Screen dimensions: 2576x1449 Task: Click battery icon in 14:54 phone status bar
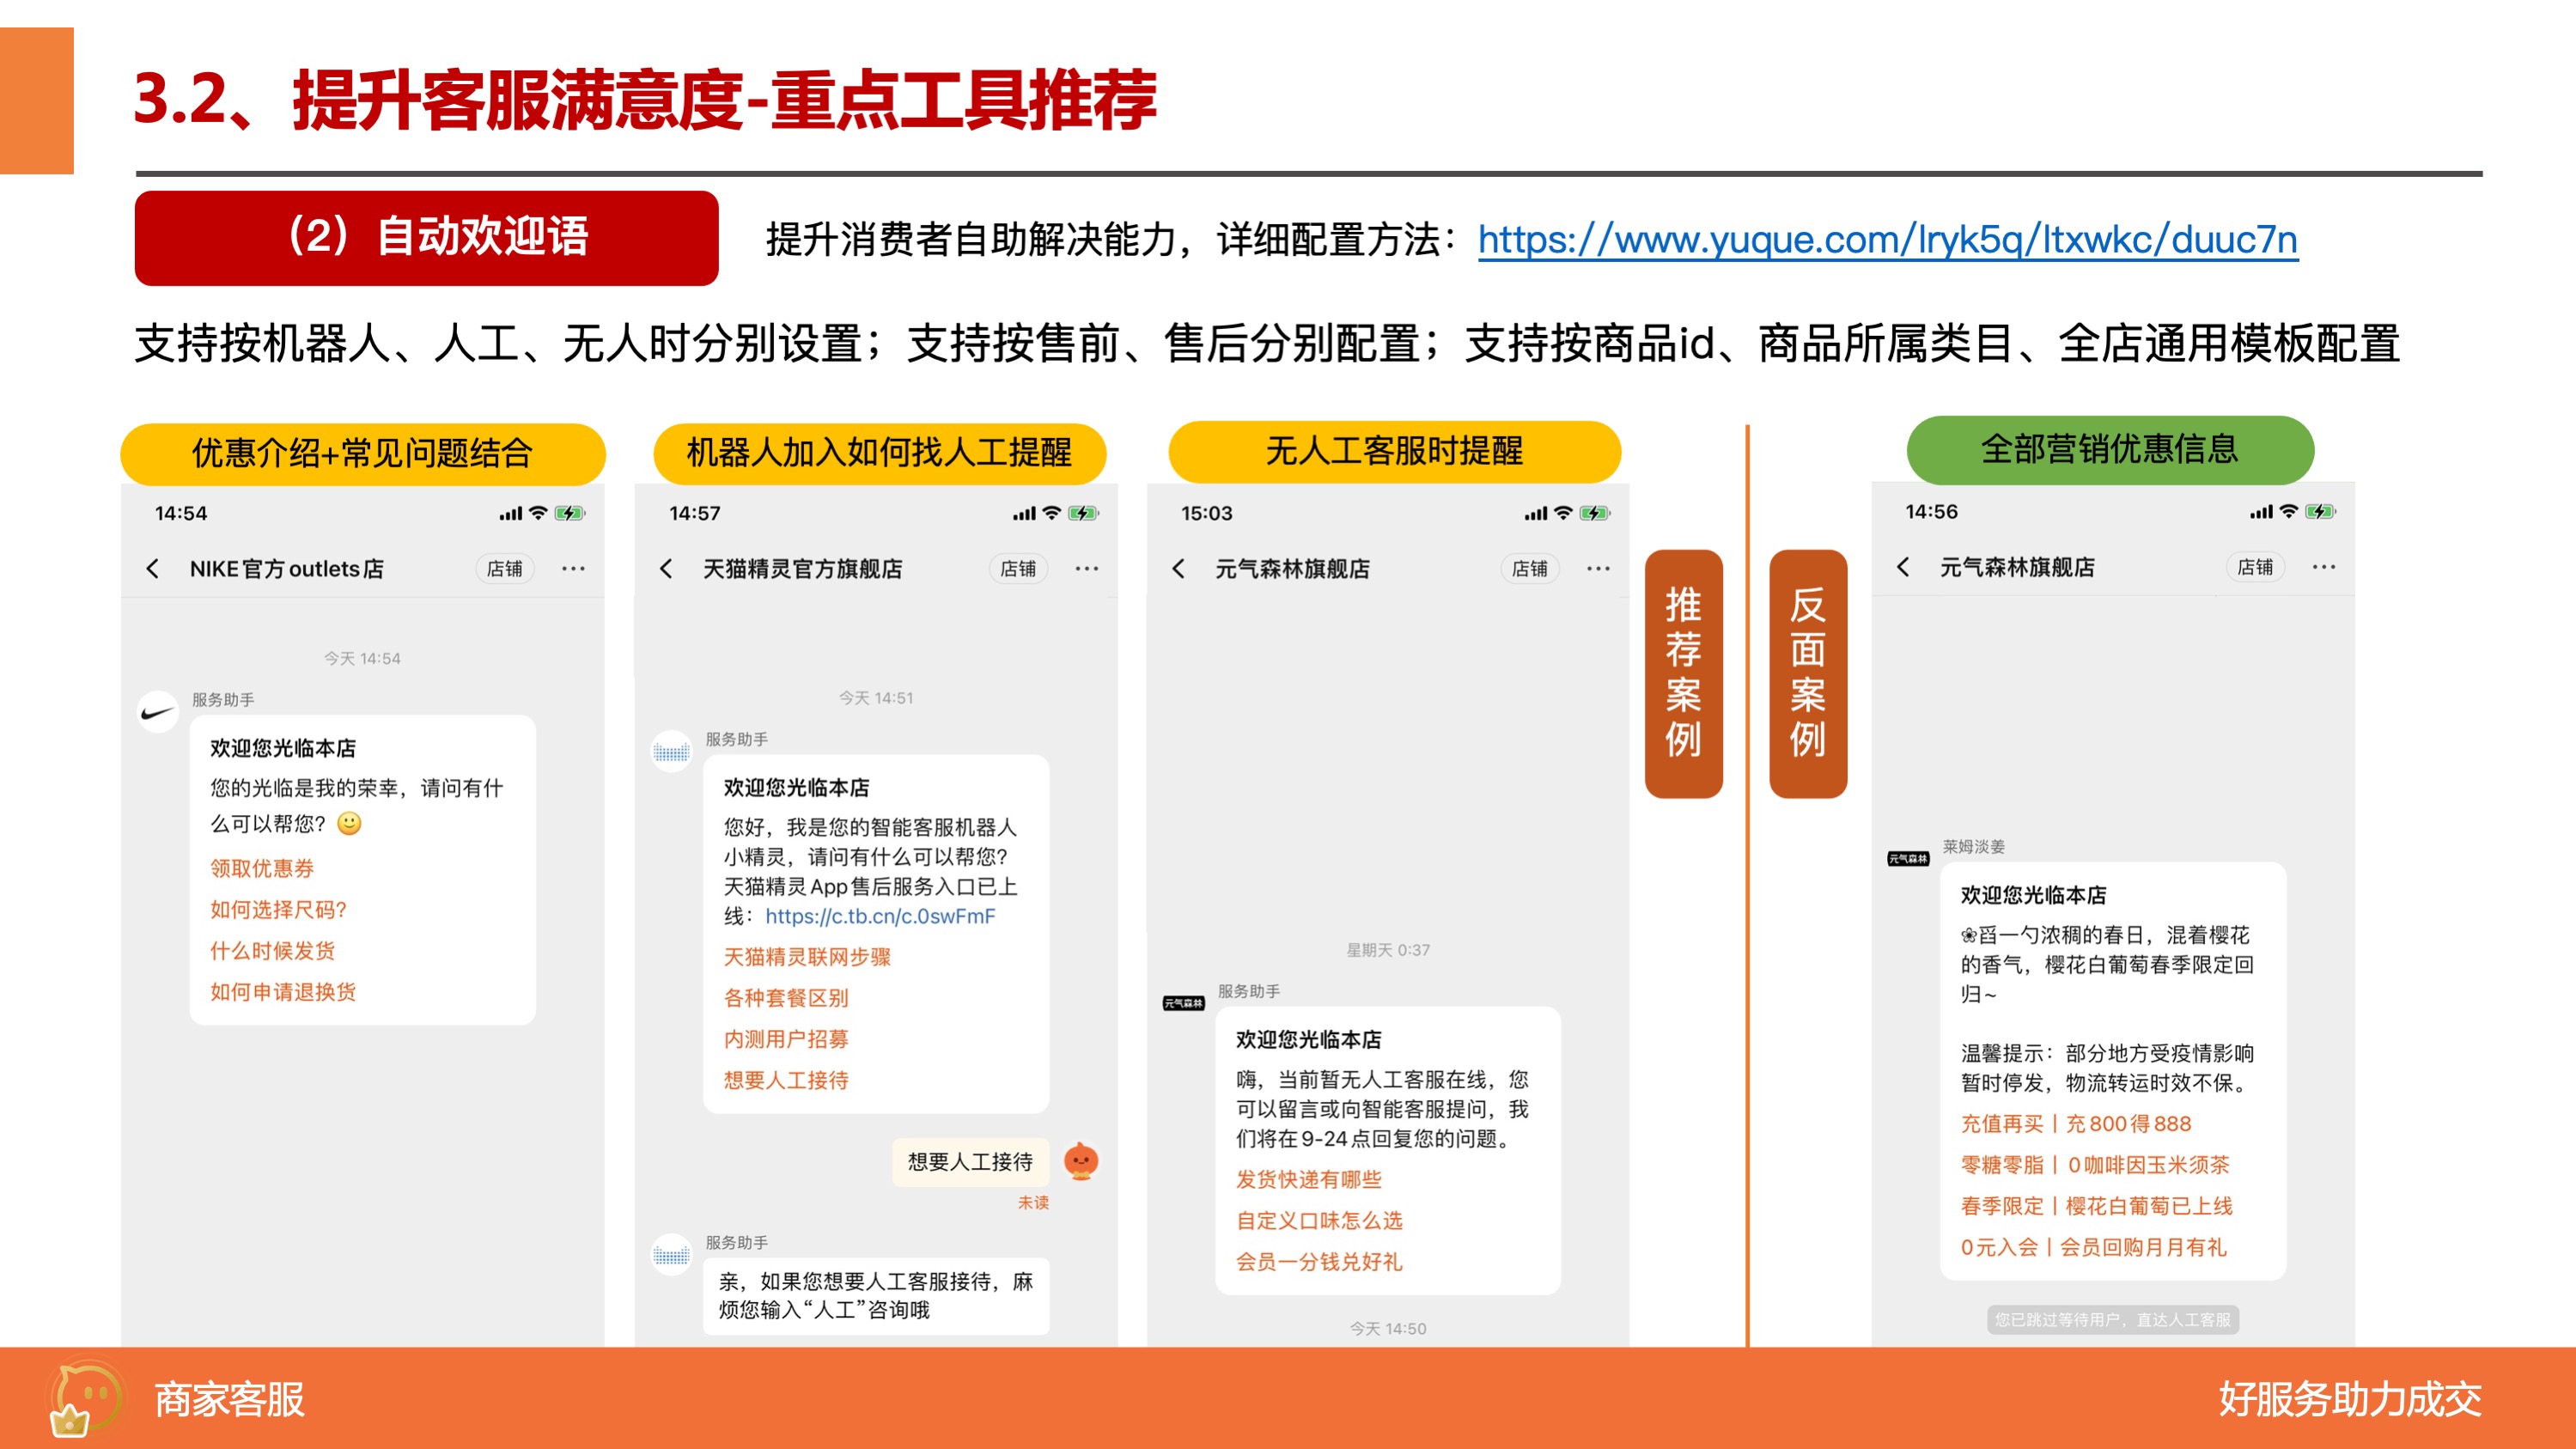point(570,513)
